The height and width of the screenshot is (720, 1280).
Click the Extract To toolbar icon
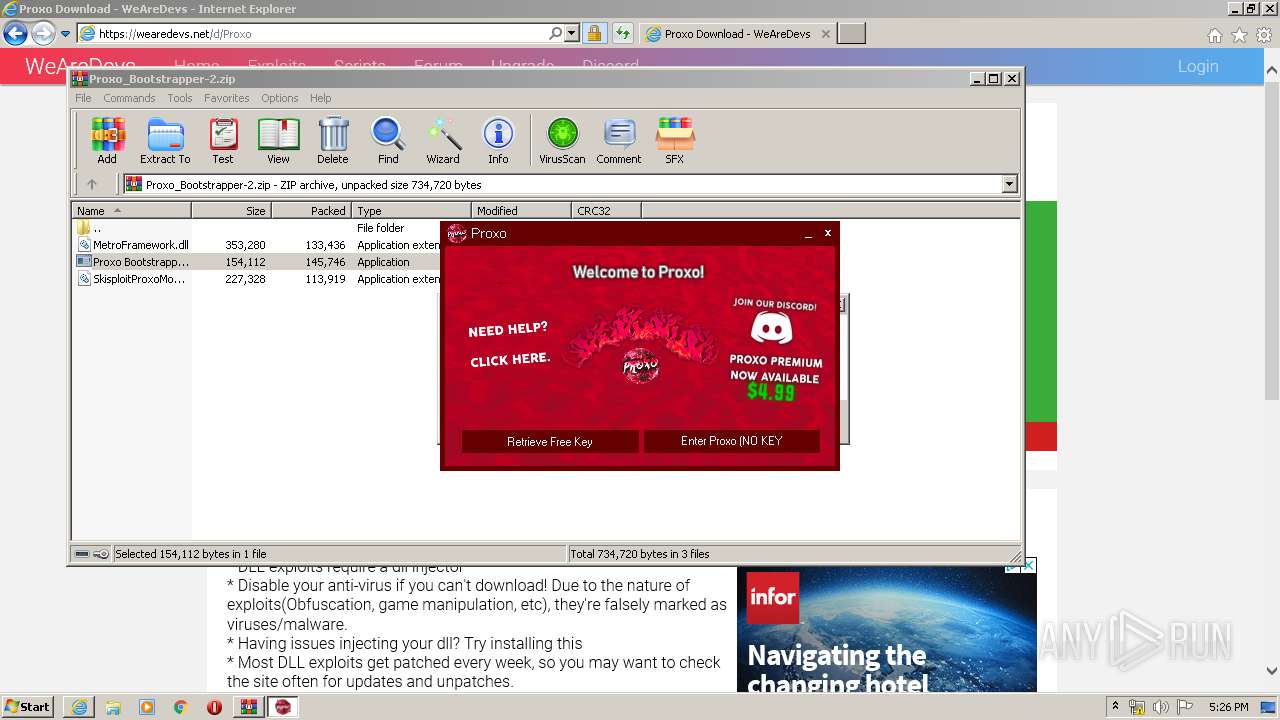[165, 140]
